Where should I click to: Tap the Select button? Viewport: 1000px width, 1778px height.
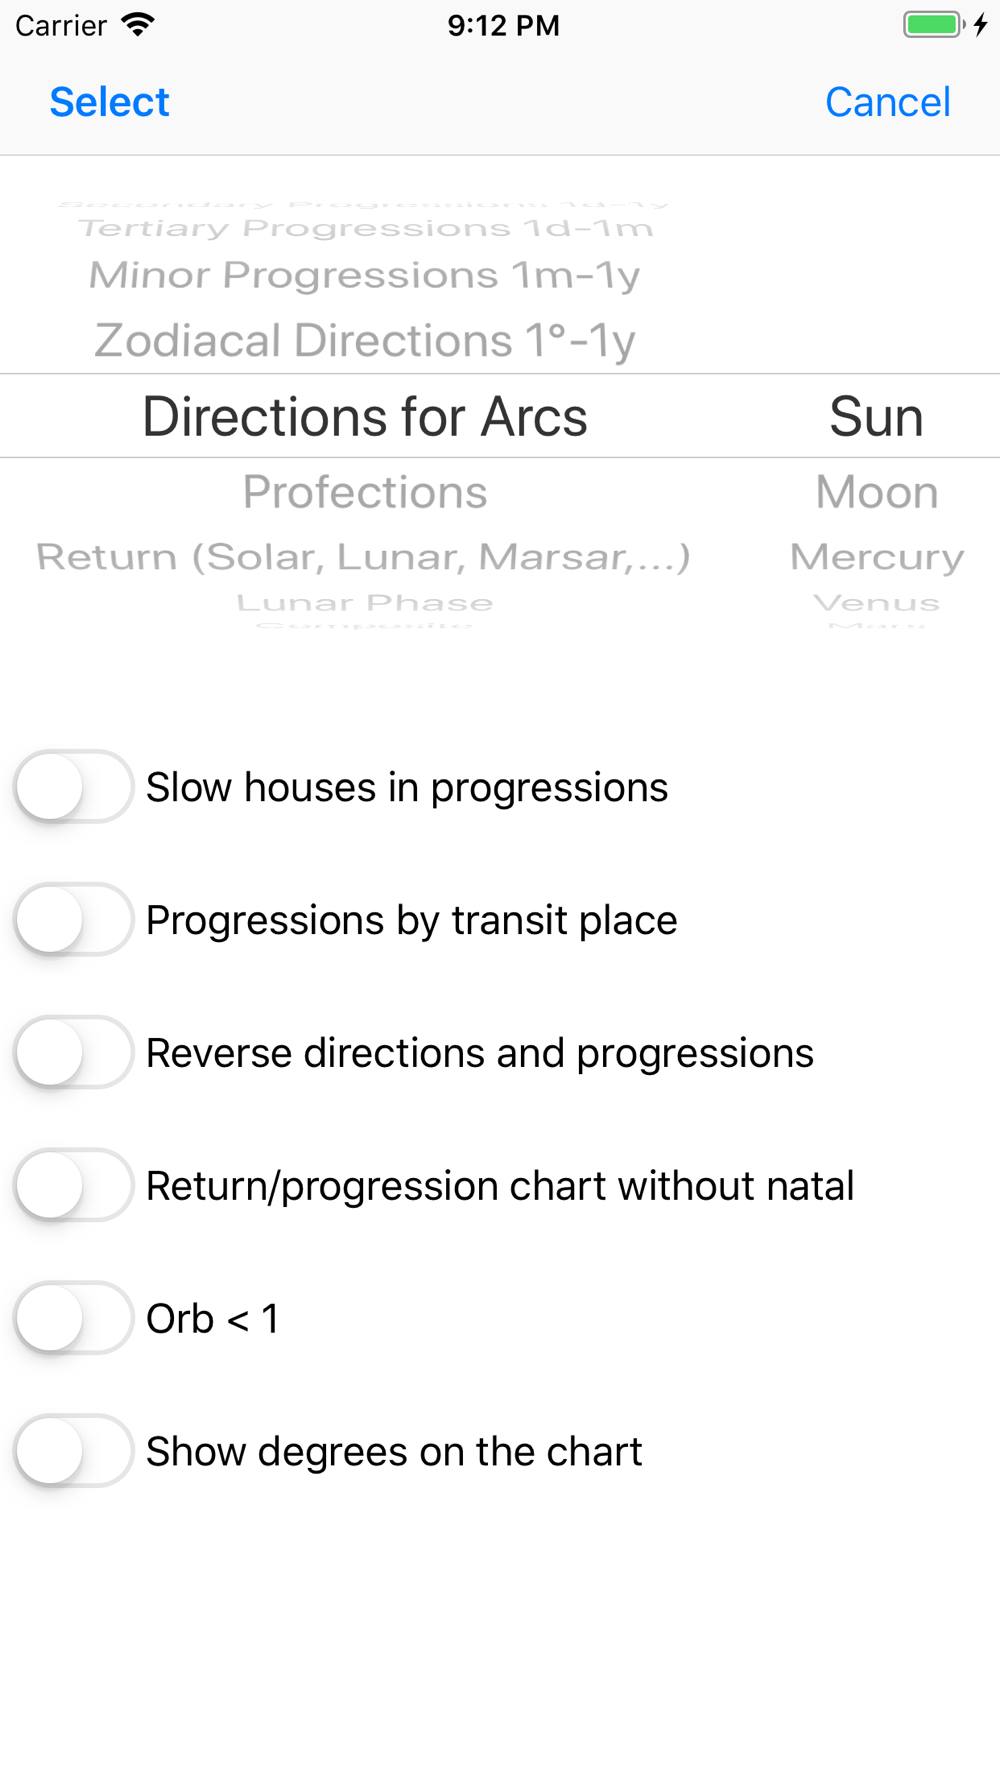point(110,102)
